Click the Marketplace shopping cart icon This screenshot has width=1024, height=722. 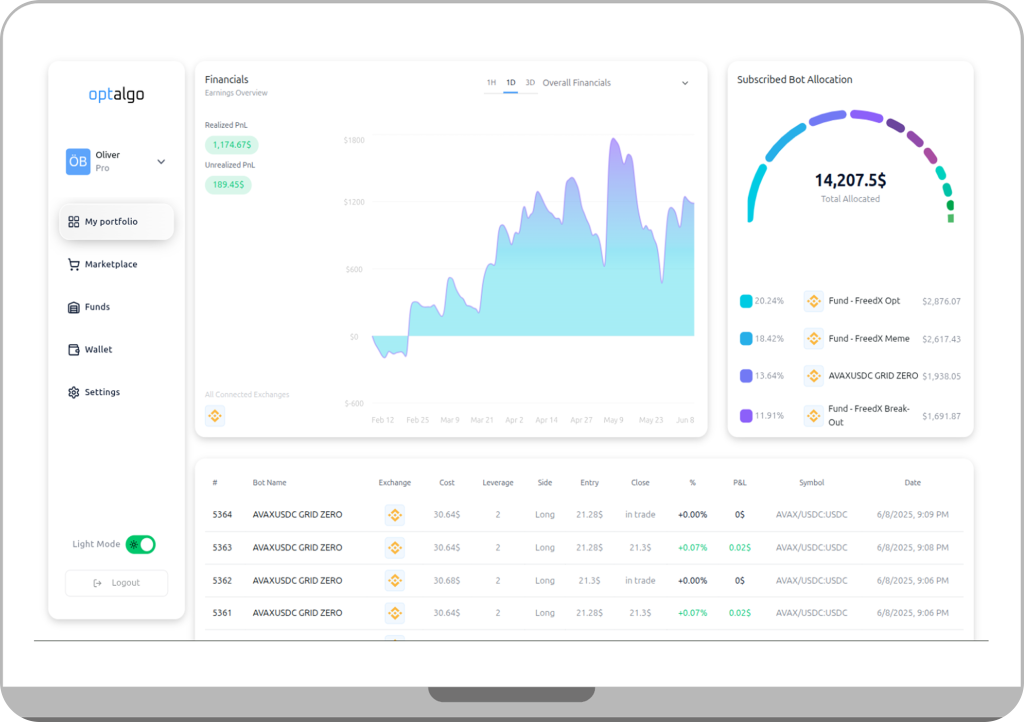click(73, 265)
